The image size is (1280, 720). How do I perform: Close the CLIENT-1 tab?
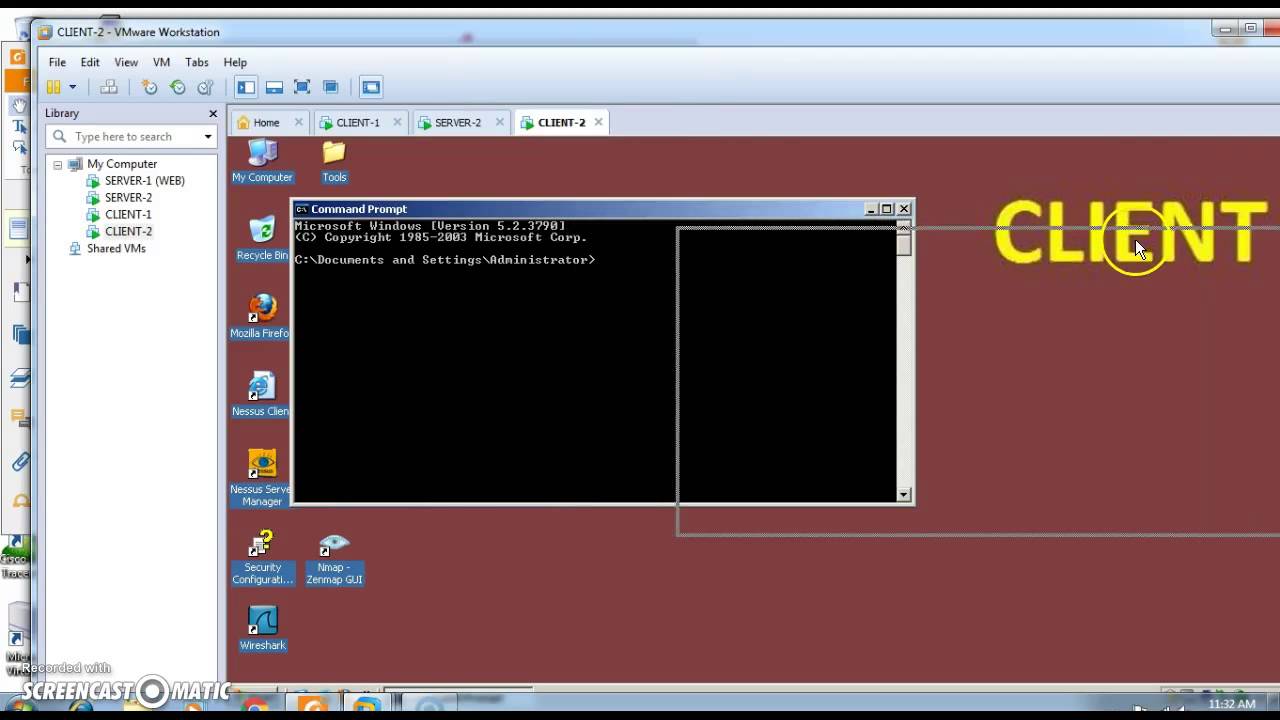pyautogui.click(x=397, y=122)
